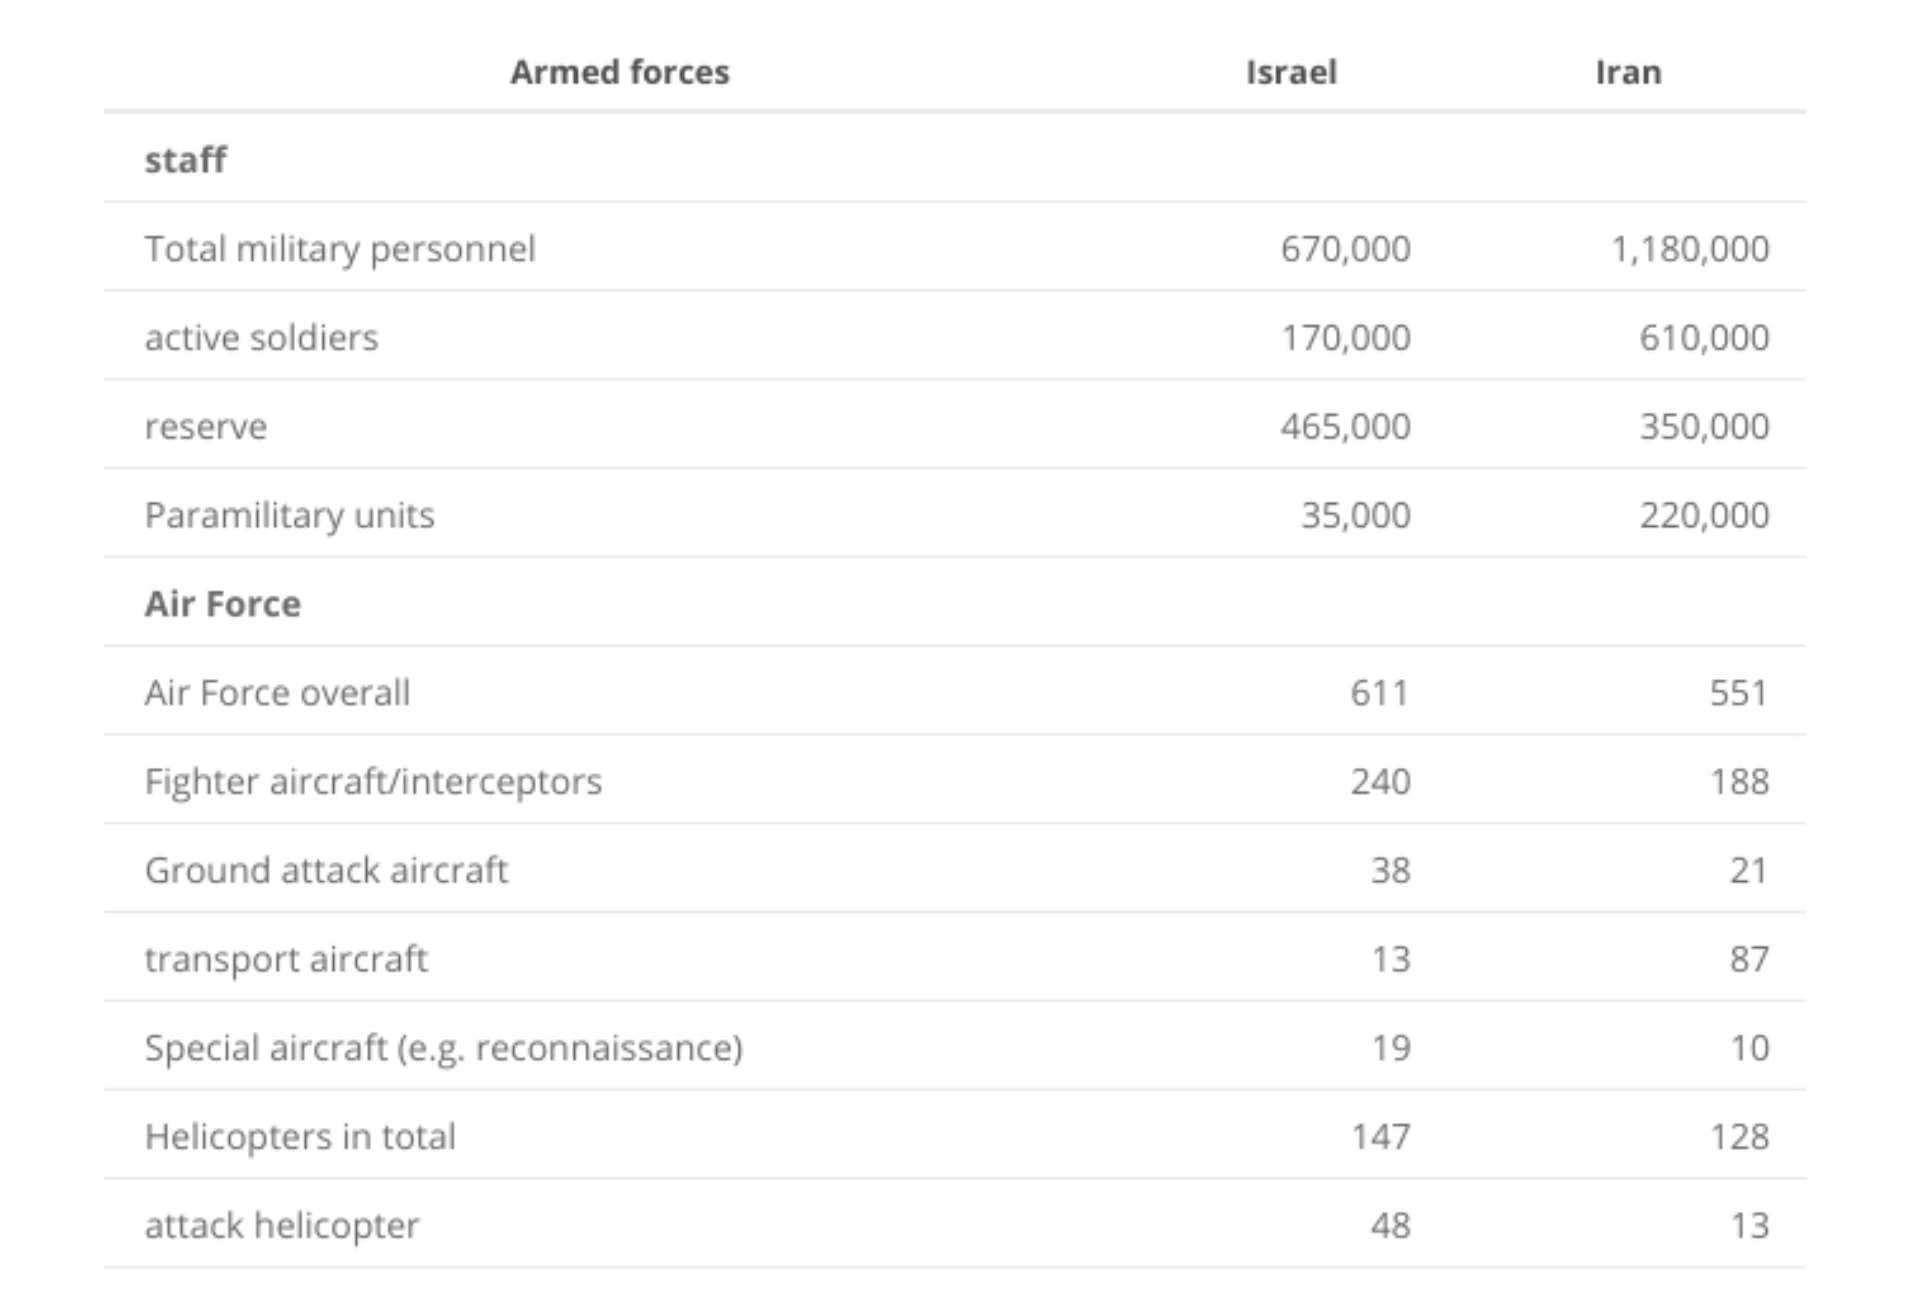The height and width of the screenshot is (1314, 1920).
Task: Click the Special aircraft reconnaissance row label
Action: point(444,1049)
